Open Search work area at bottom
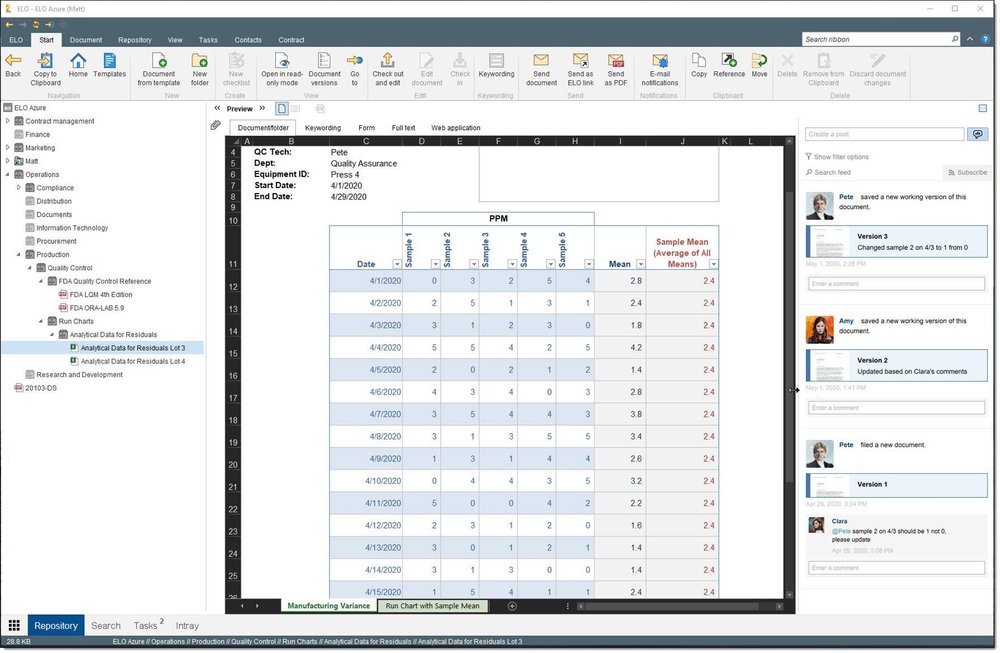Viewport: 1000px width, 653px height. coord(105,626)
